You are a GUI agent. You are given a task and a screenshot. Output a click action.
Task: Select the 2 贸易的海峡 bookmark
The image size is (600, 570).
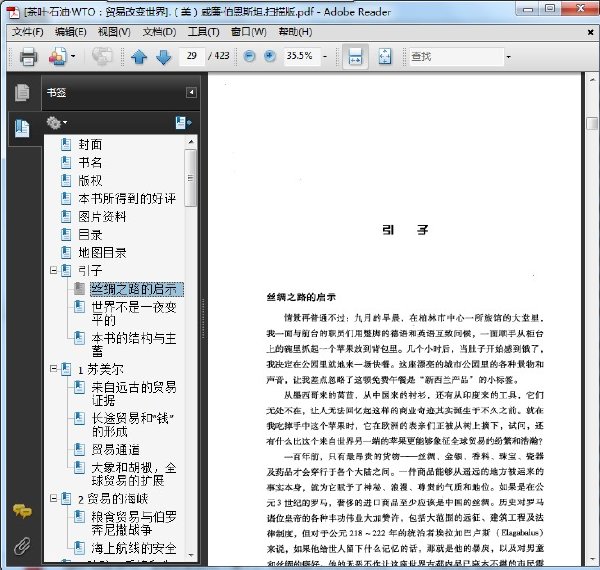click(113, 499)
